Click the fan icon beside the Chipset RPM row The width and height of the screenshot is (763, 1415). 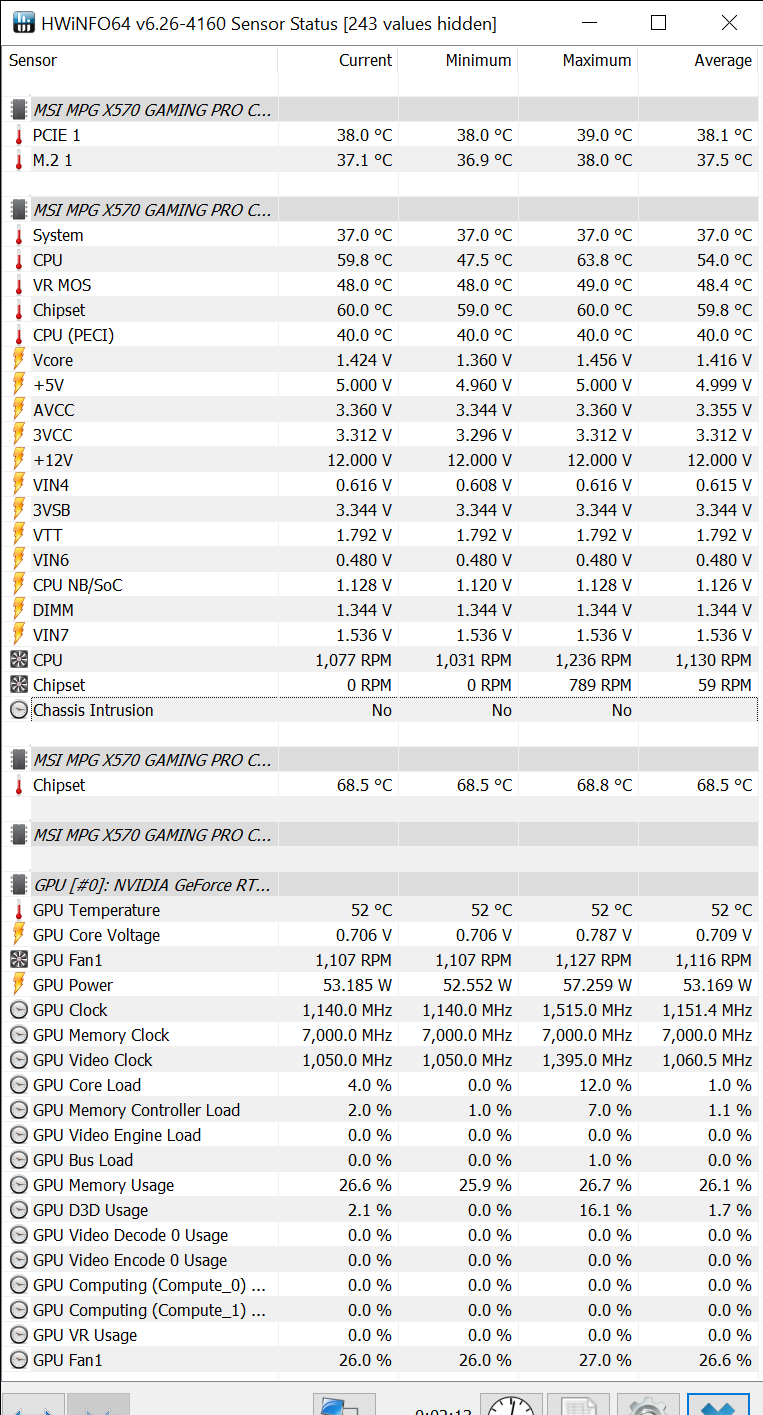pos(18,685)
